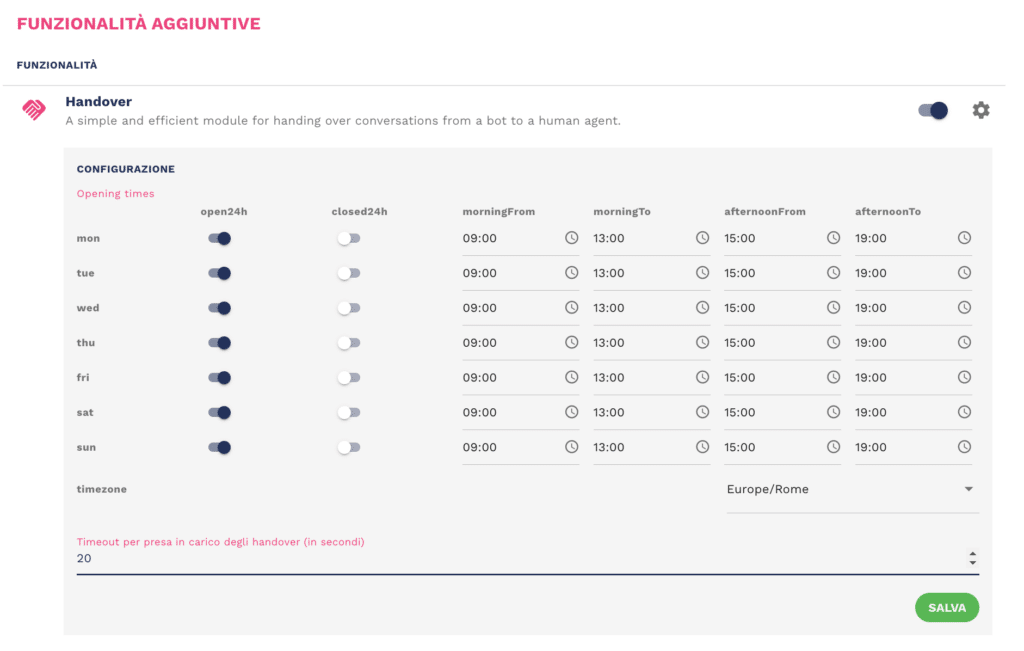Open clock picker for mon morningTo
Screen dimensions: 1024x651
click(702, 238)
